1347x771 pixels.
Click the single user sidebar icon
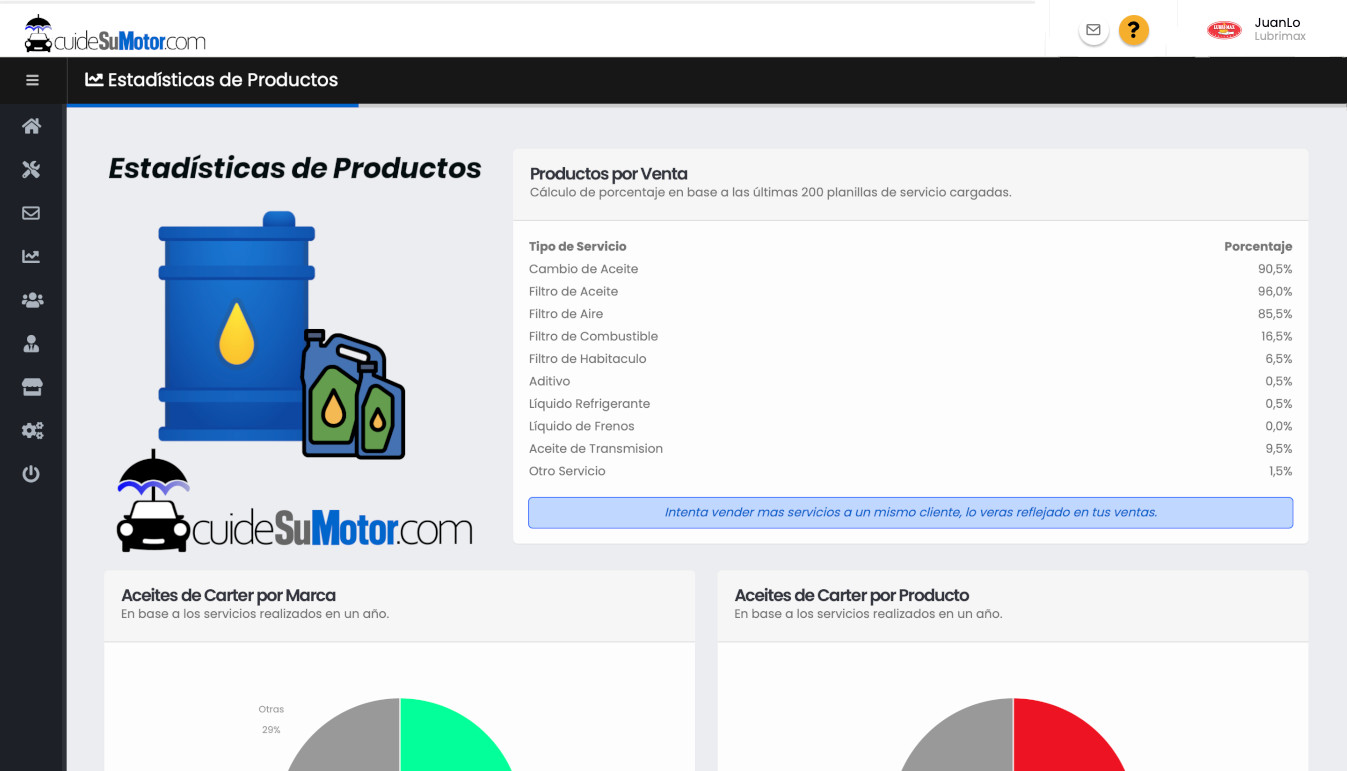(32, 344)
